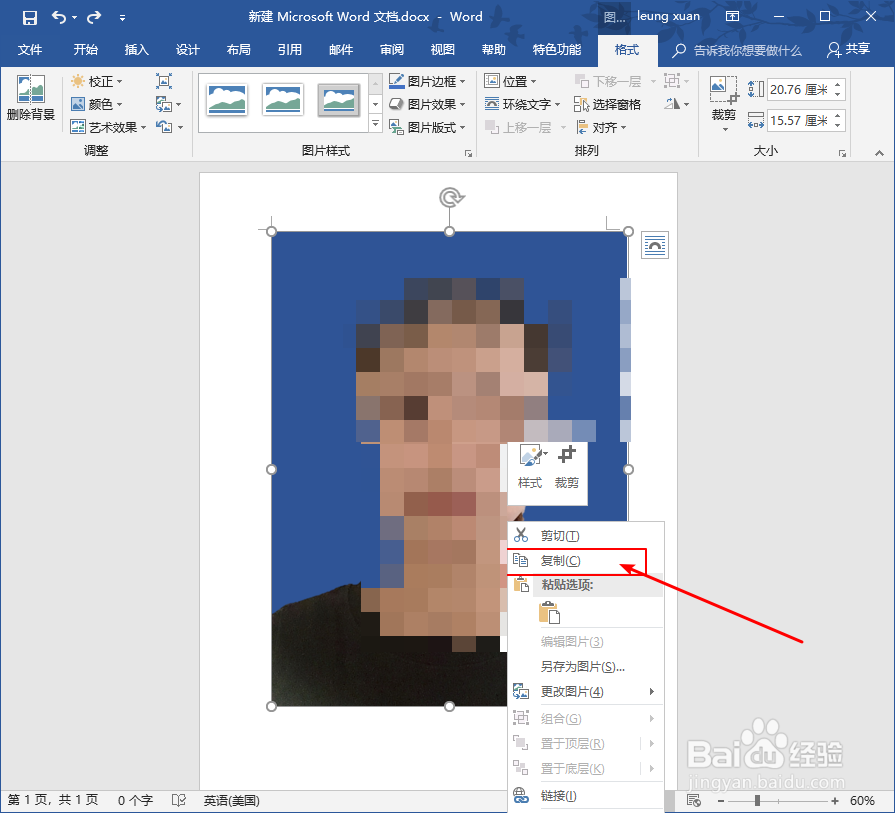Choose Save as Picture (另存为图片)
The image size is (895, 813).
tap(586, 666)
